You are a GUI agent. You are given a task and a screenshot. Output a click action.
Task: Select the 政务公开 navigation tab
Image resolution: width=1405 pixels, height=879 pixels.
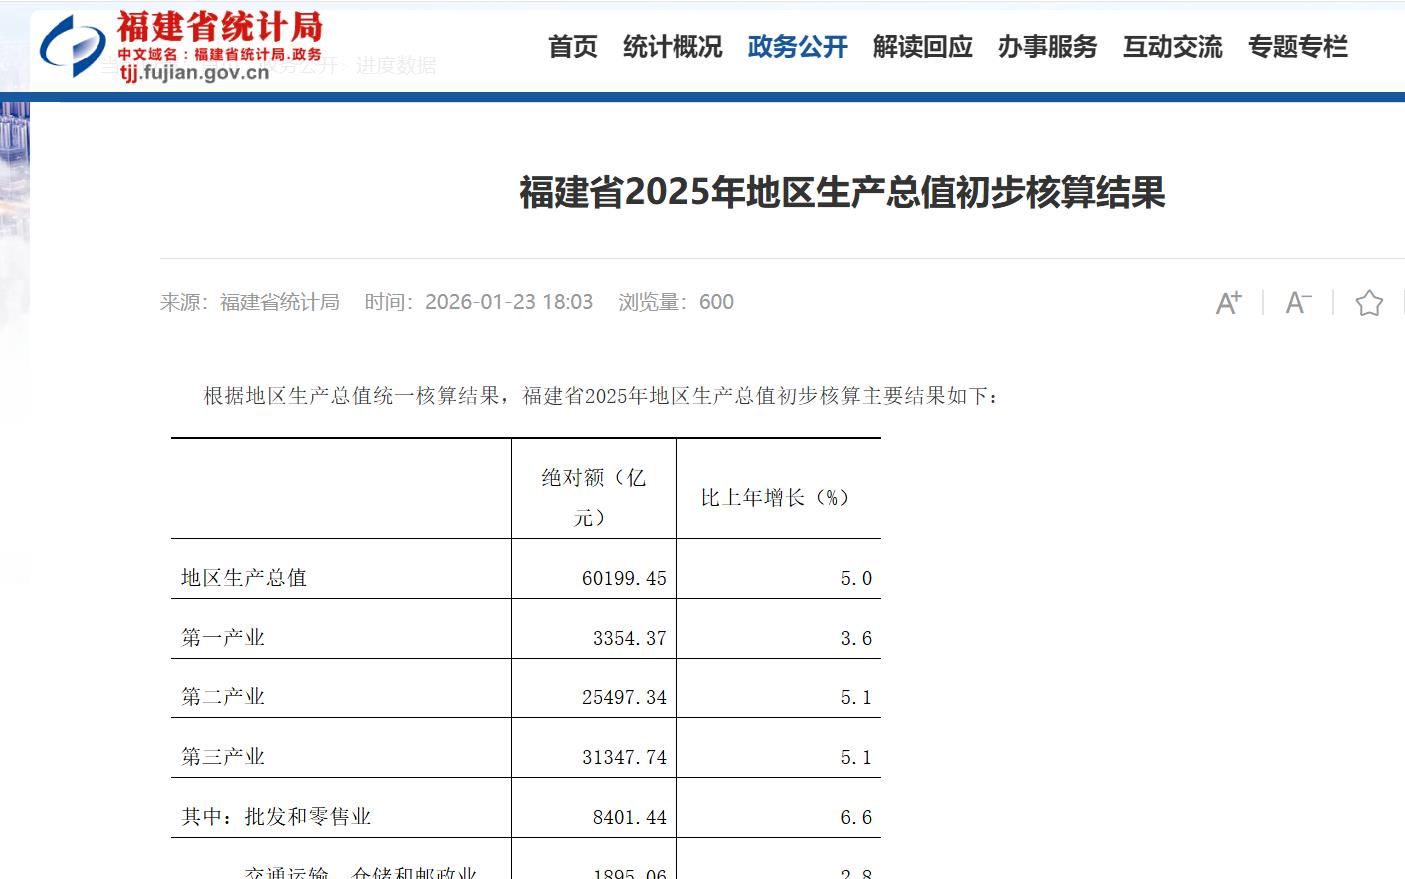tap(797, 47)
